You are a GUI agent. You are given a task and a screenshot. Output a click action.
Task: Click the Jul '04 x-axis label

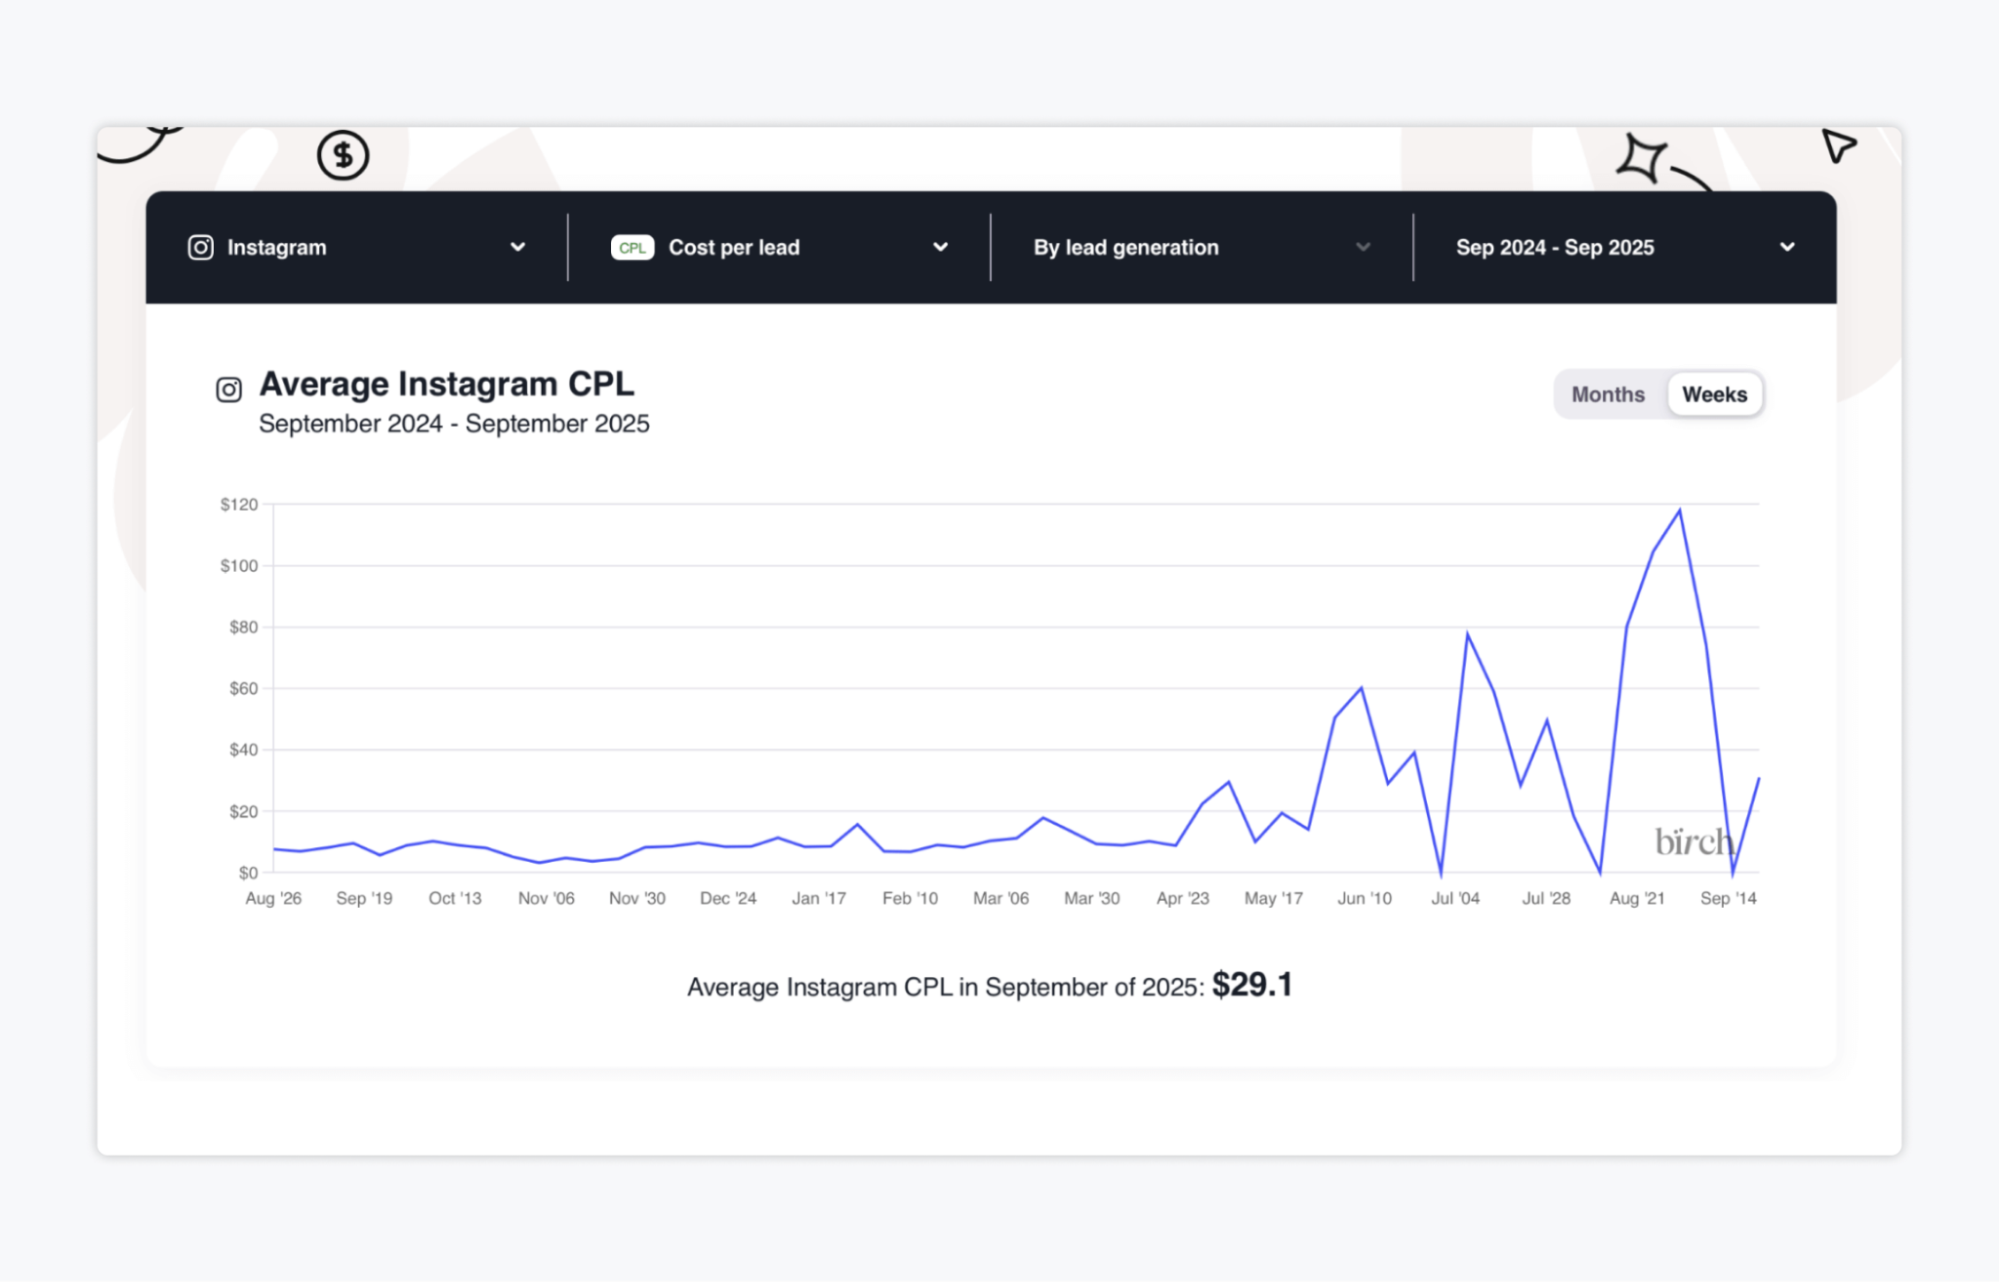(x=1455, y=898)
